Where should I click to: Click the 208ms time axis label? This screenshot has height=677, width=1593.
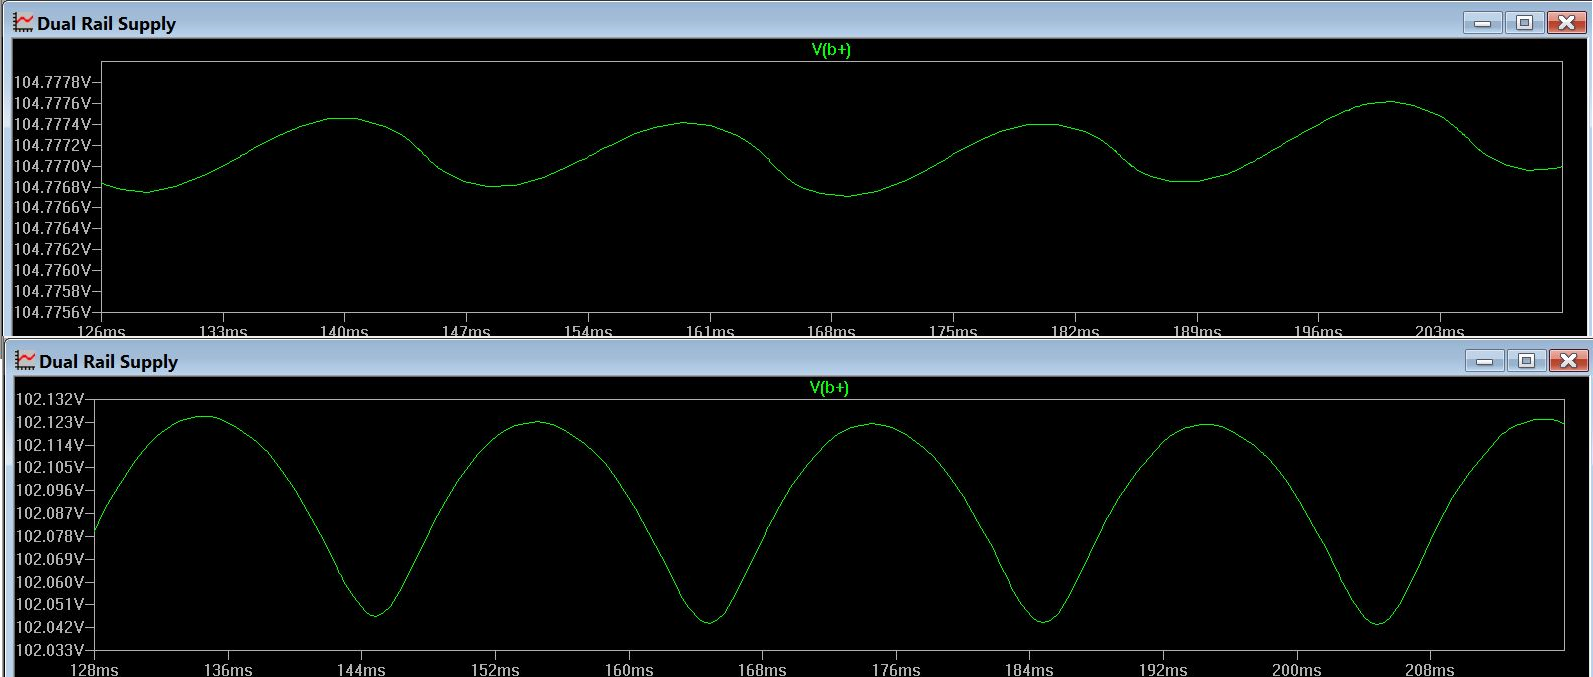pos(1430,669)
